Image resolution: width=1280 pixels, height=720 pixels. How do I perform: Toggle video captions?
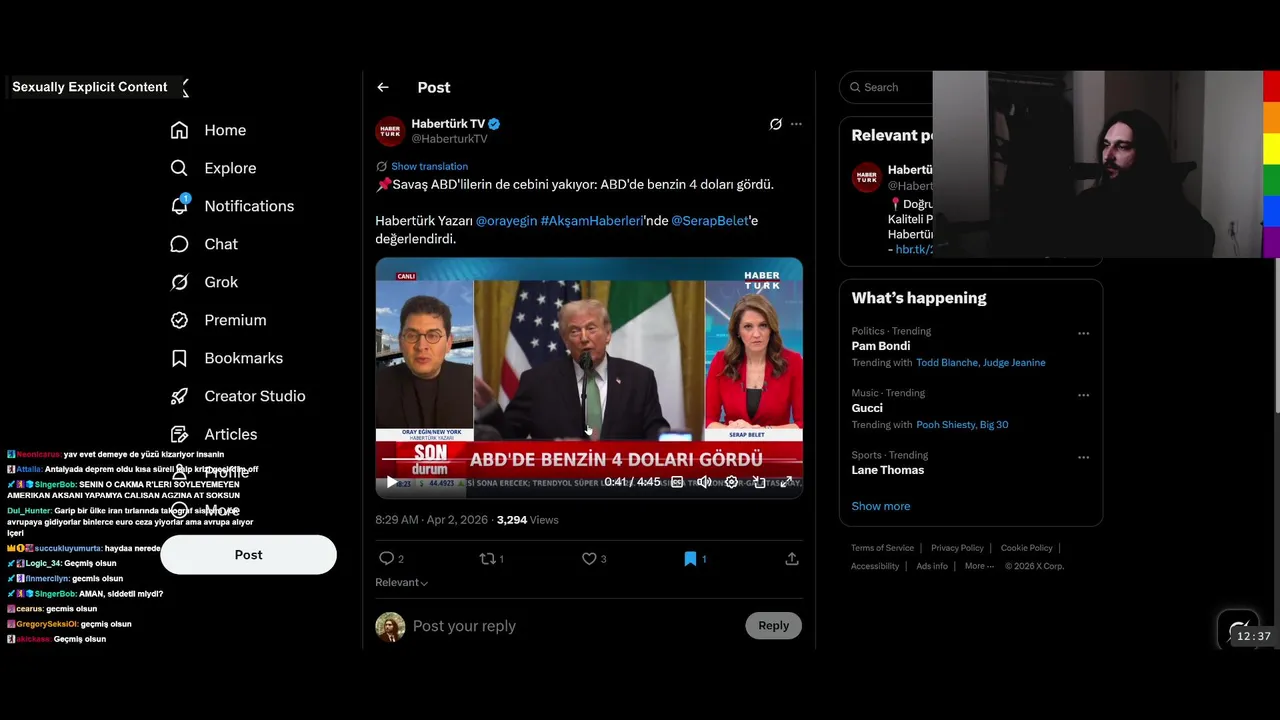pyautogui.click(x=677, y=482)
